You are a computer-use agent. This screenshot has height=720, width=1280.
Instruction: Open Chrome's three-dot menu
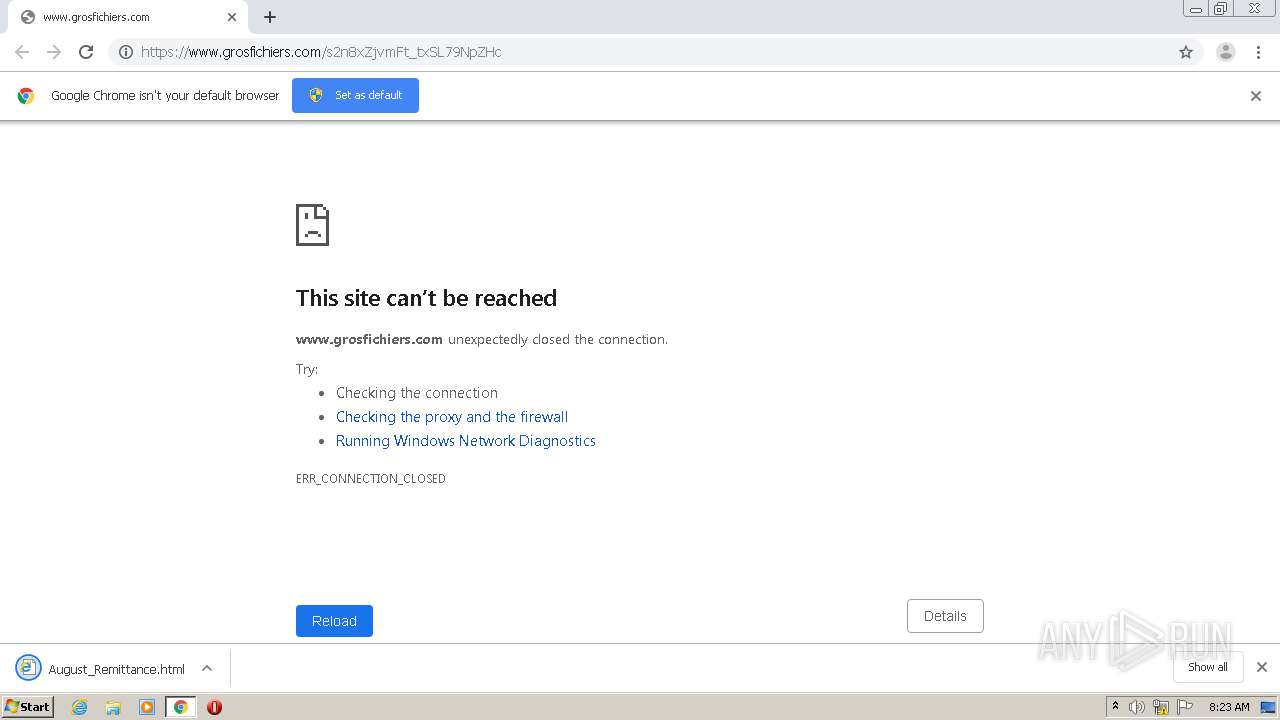1258,52
